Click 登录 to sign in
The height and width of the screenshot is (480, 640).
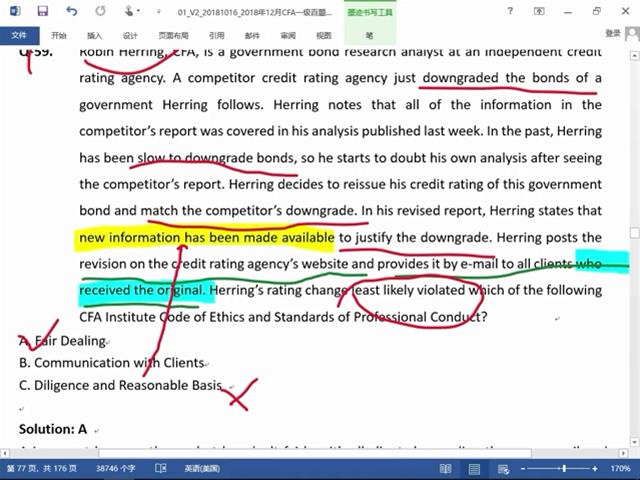613,34
